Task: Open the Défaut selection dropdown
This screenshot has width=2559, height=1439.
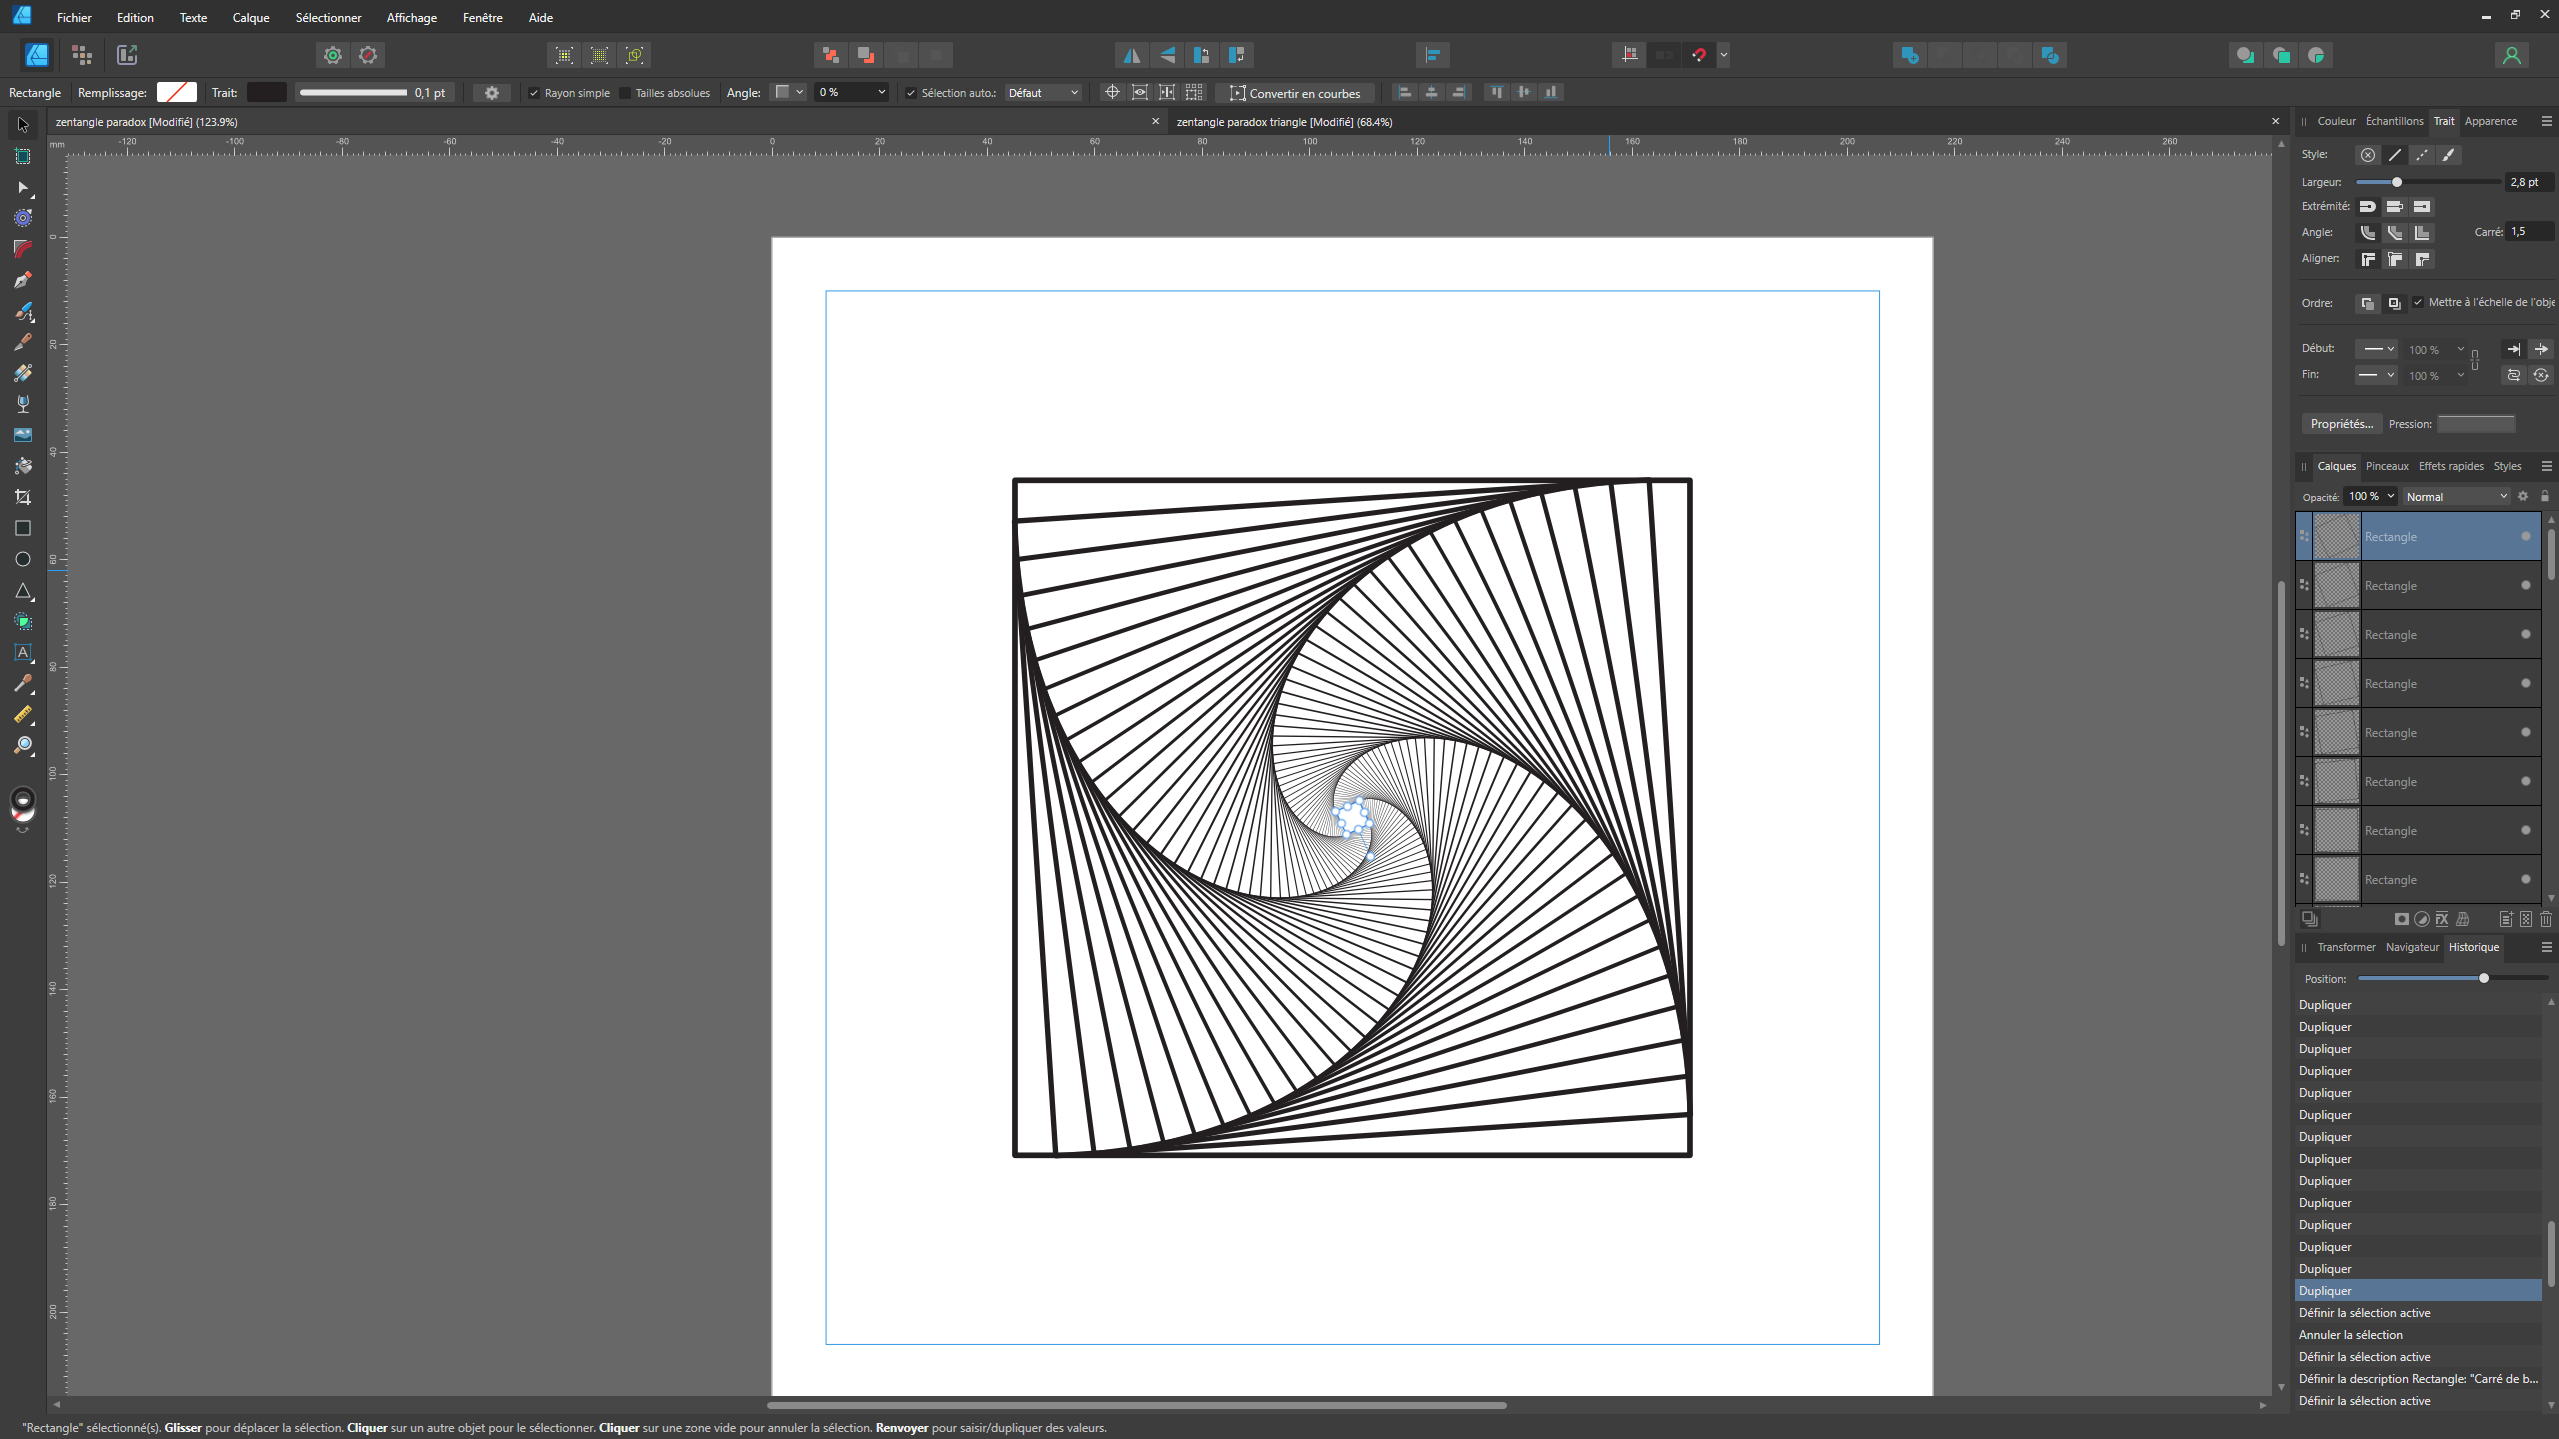Action: click(1043, 93)
